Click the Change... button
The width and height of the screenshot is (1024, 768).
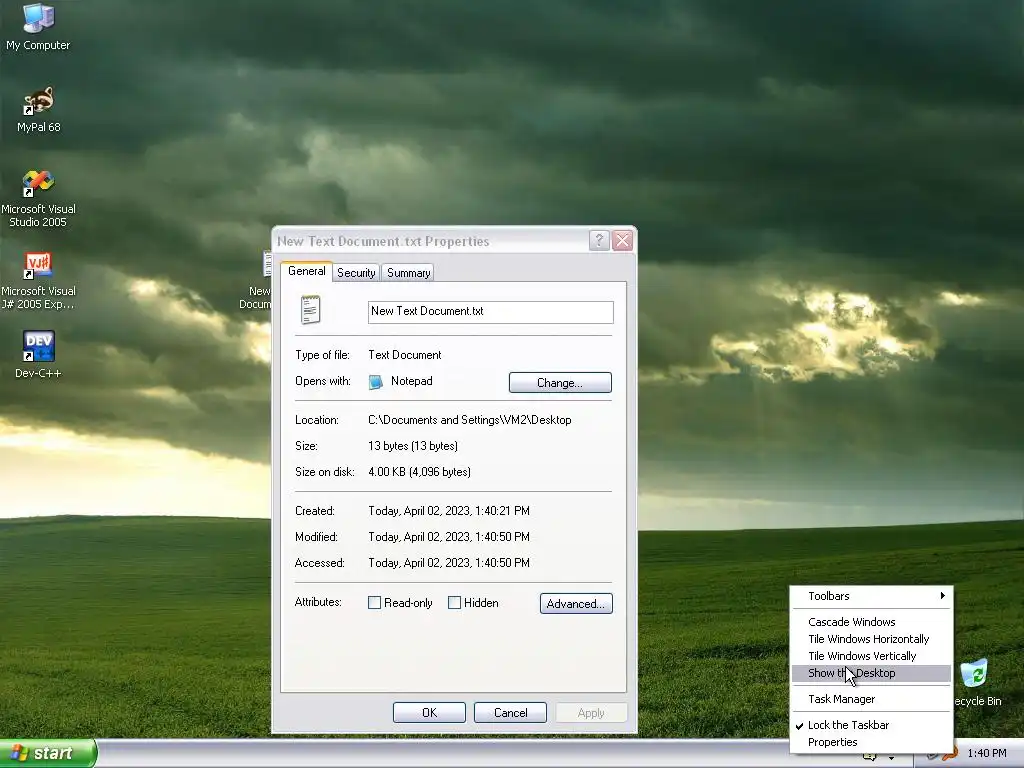point(560,383)
